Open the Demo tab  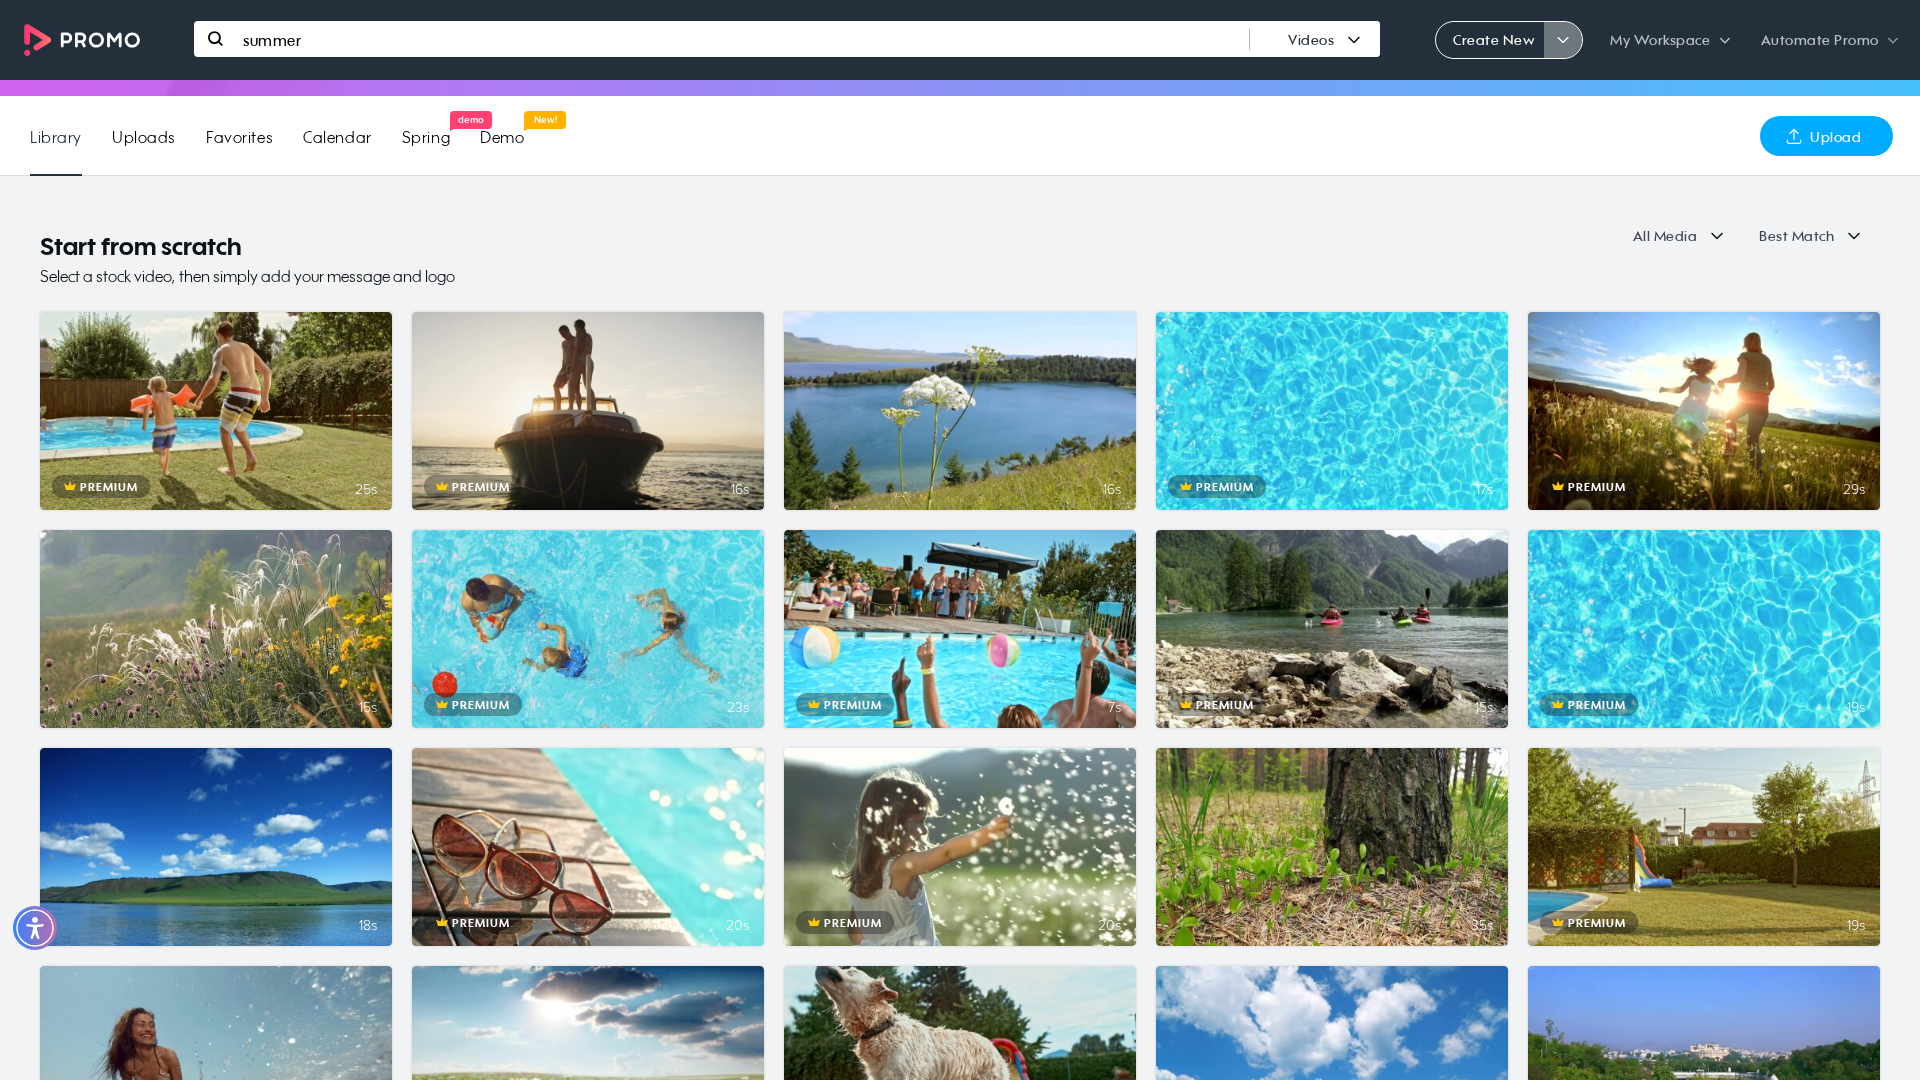(502, 137)
